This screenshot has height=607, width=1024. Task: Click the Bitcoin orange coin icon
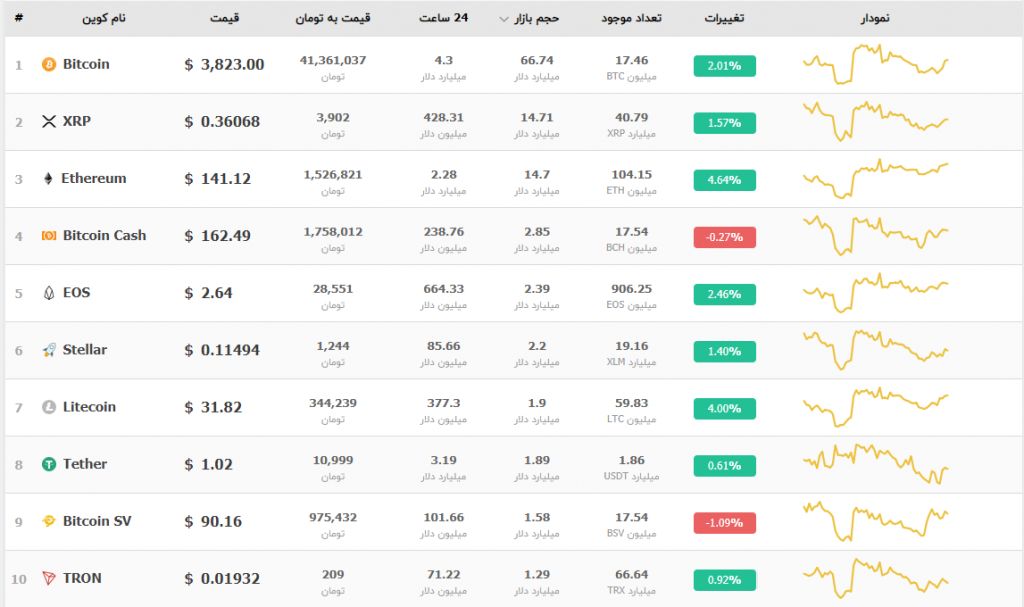(48, 65)
